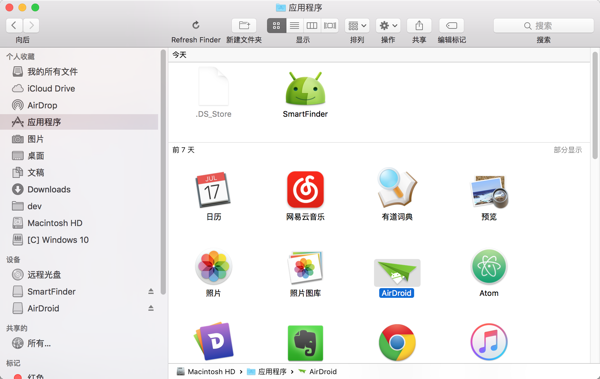The image size is (600, 379).
Task: Click the main content vertical scrollbar
Action: coord(595,105)
